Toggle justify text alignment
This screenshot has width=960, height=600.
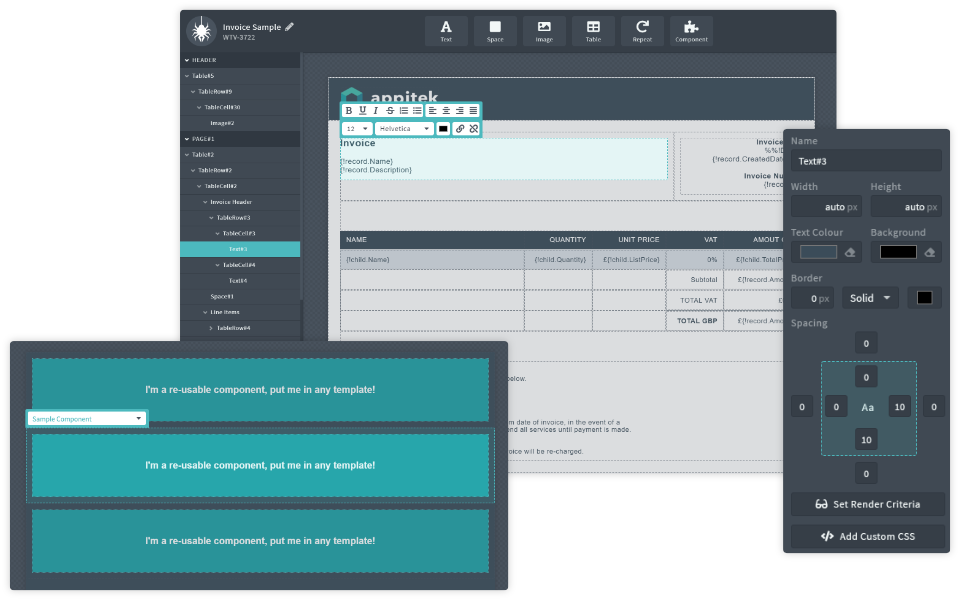473,111
